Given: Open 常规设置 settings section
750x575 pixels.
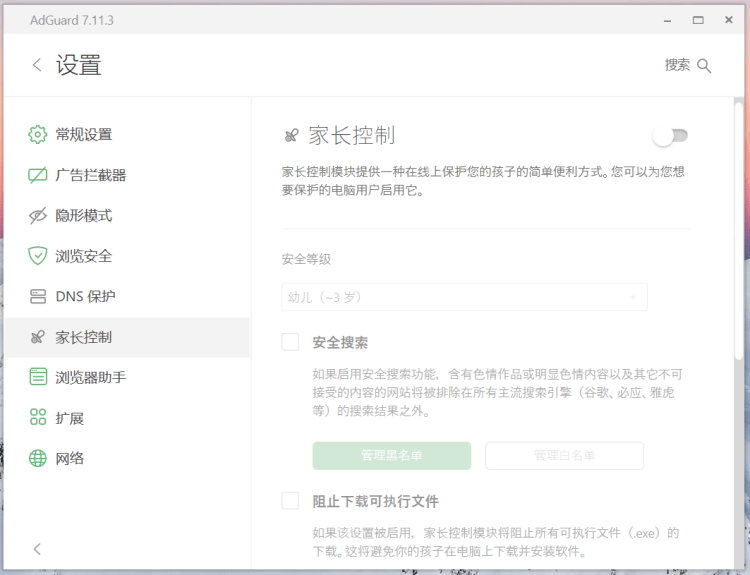Looking at the screenshot, I should (127, 134).
